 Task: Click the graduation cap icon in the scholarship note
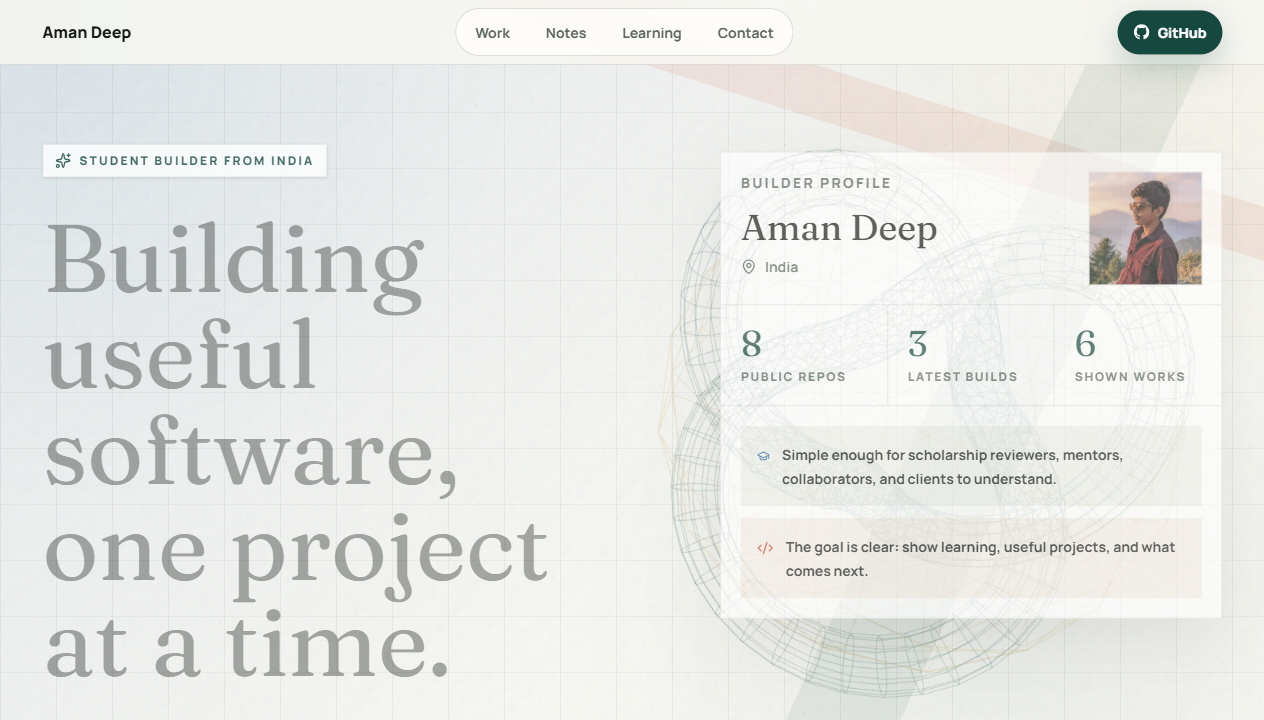click(764, 456)
